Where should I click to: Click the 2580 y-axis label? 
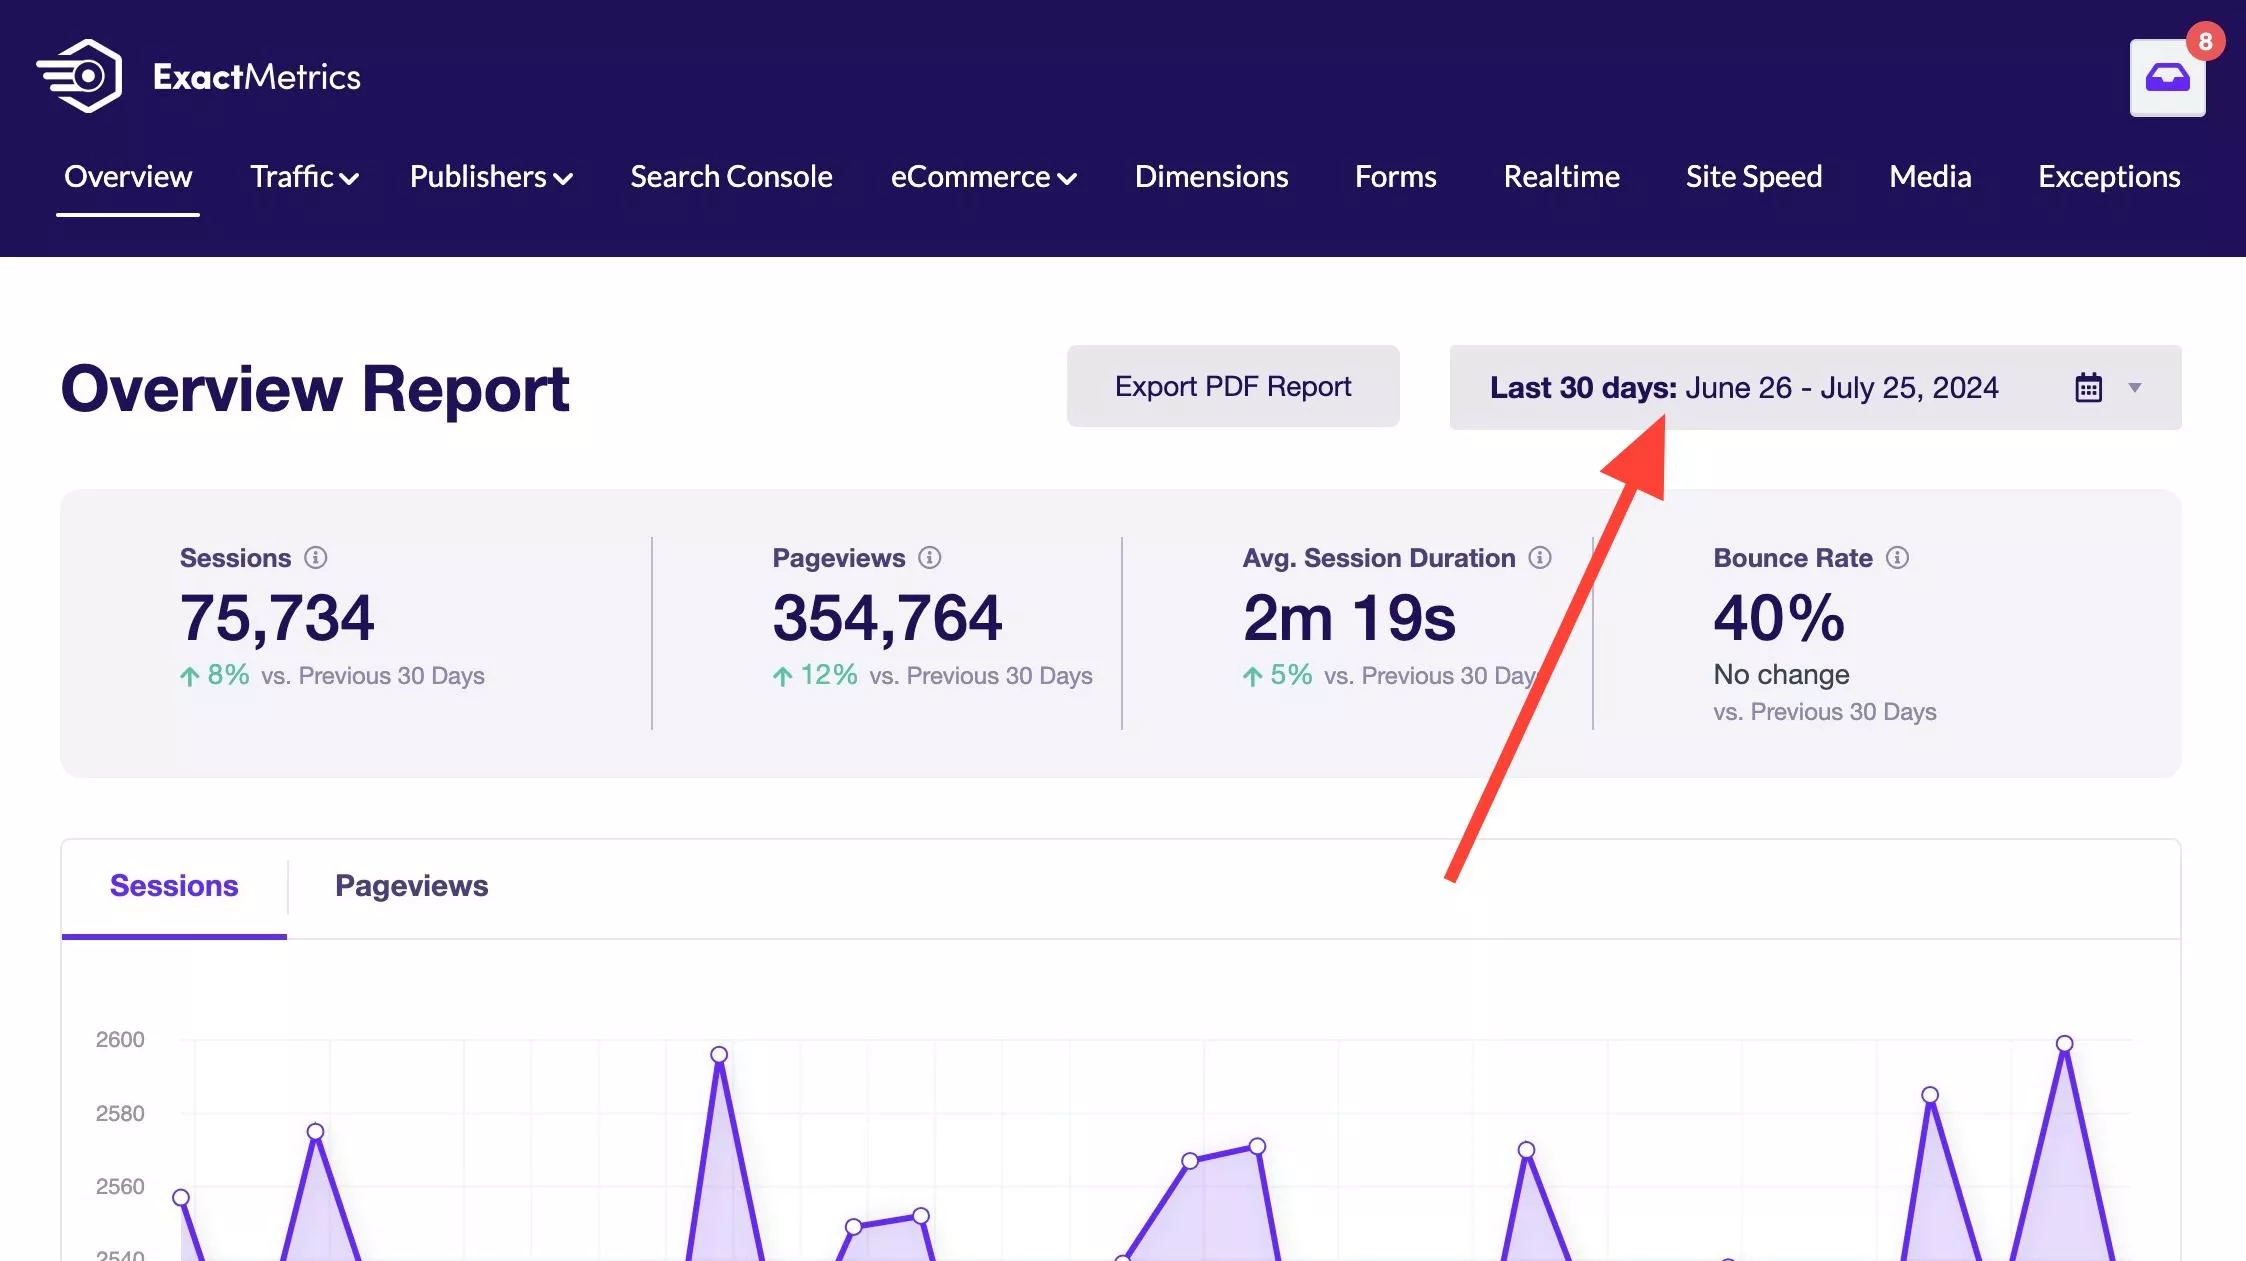point(120,1114)
